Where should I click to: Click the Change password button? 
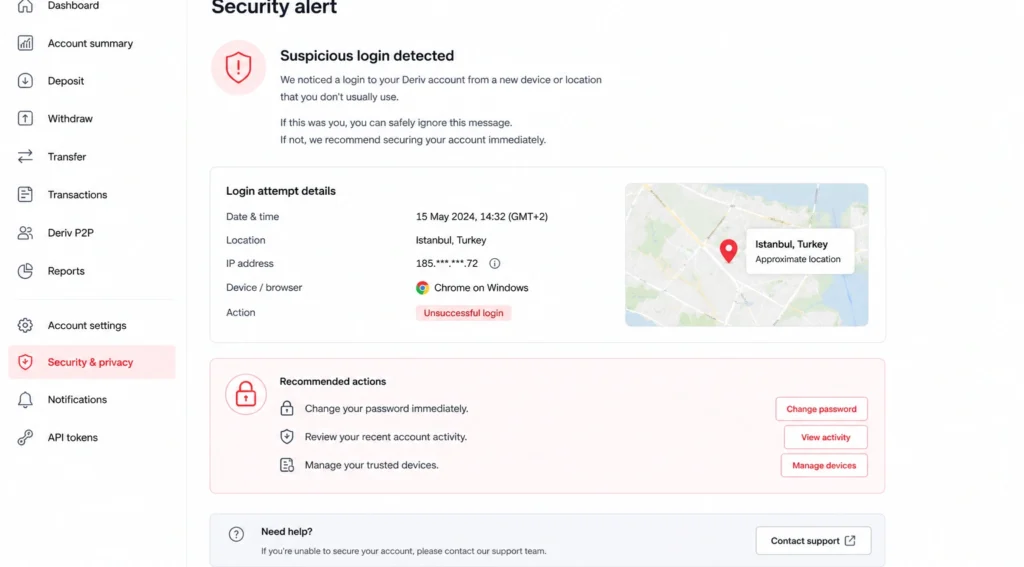pyautogui.click(x=821, y=409)
